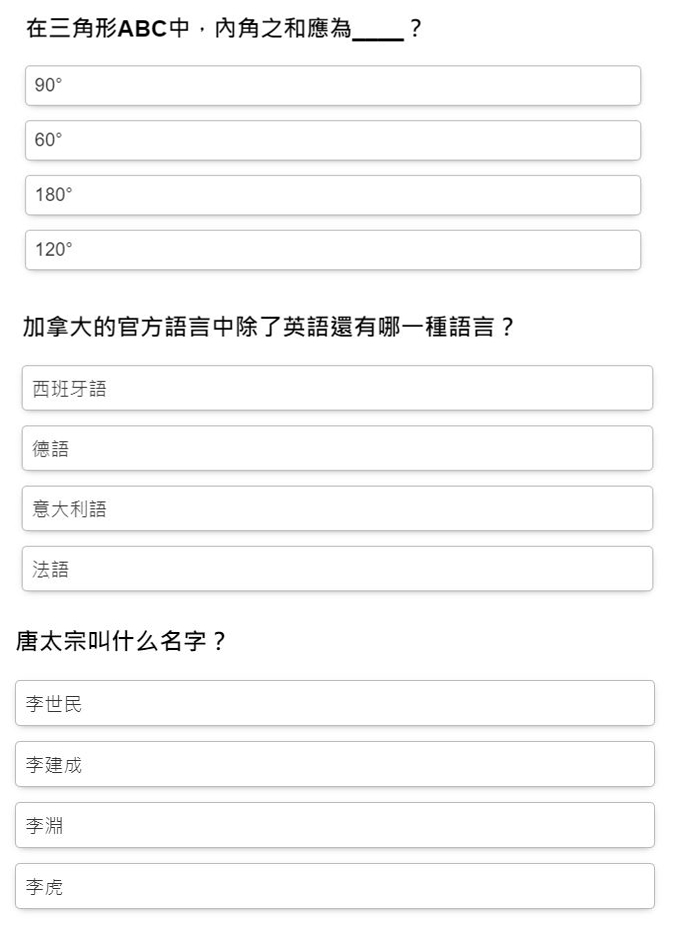673x928 pixels.
Task: Choose the 德語 option
Action: [x=338, y=448]
